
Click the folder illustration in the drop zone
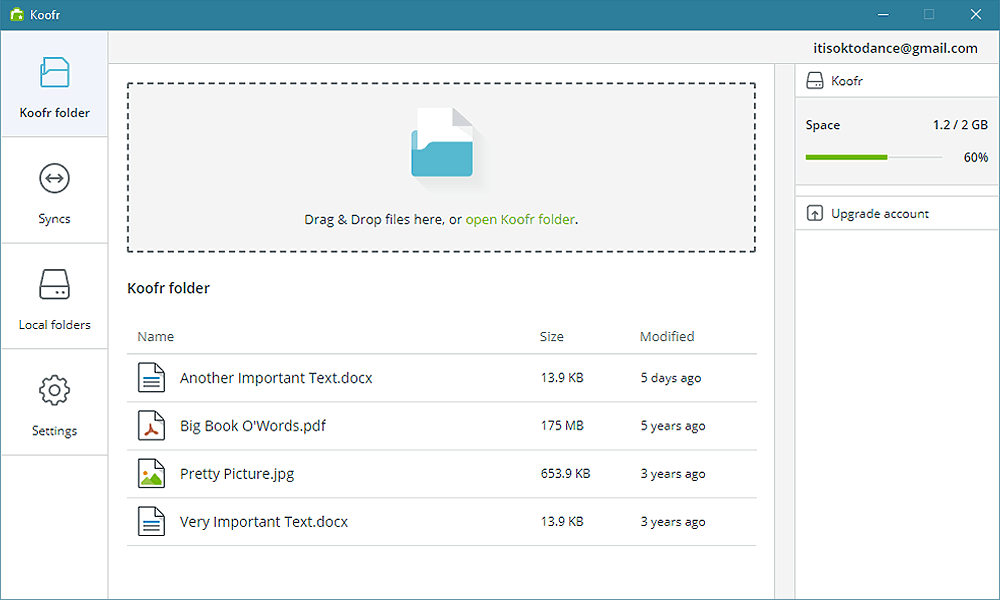(444, 145)
